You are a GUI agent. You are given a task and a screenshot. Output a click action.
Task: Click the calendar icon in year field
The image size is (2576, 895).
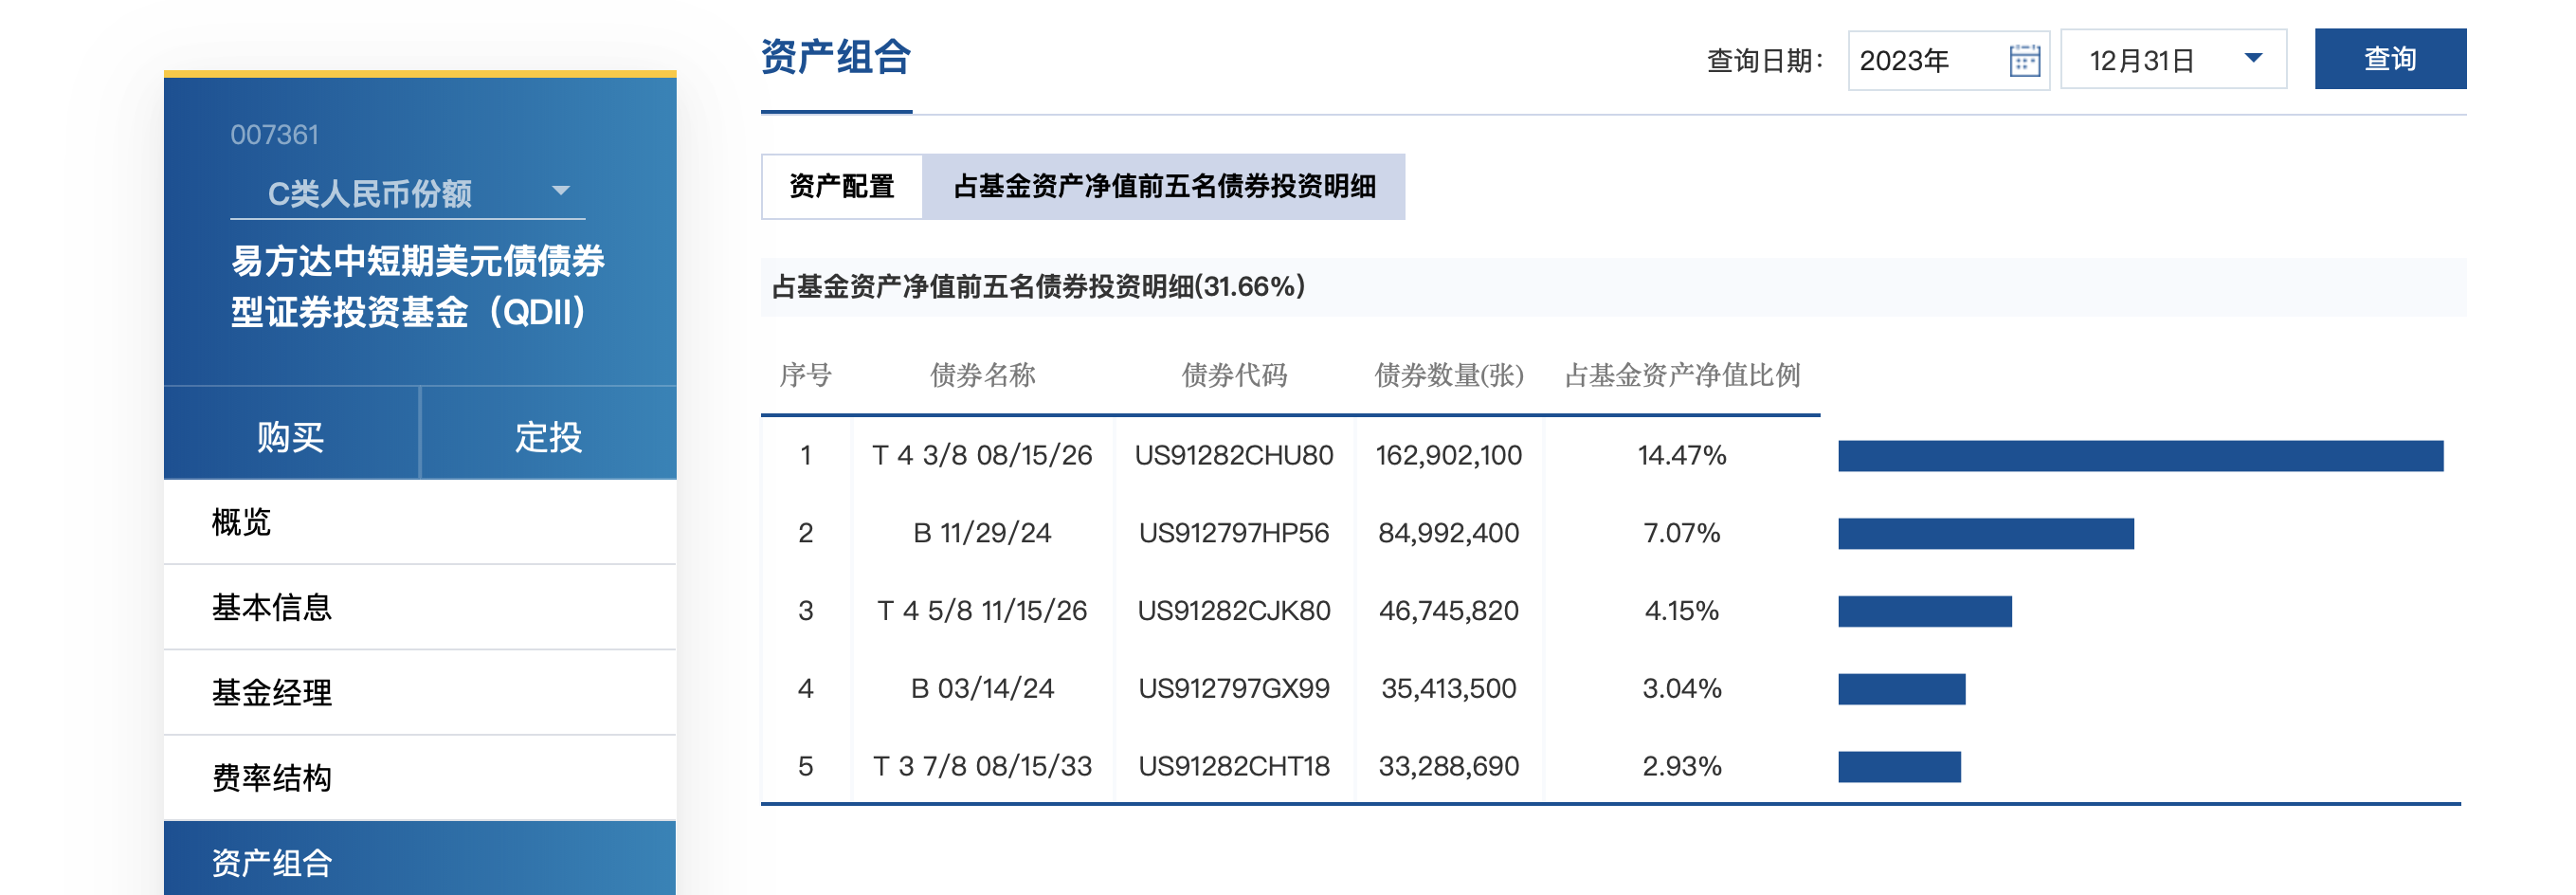pyautogui.click(x=2023, y=61)
